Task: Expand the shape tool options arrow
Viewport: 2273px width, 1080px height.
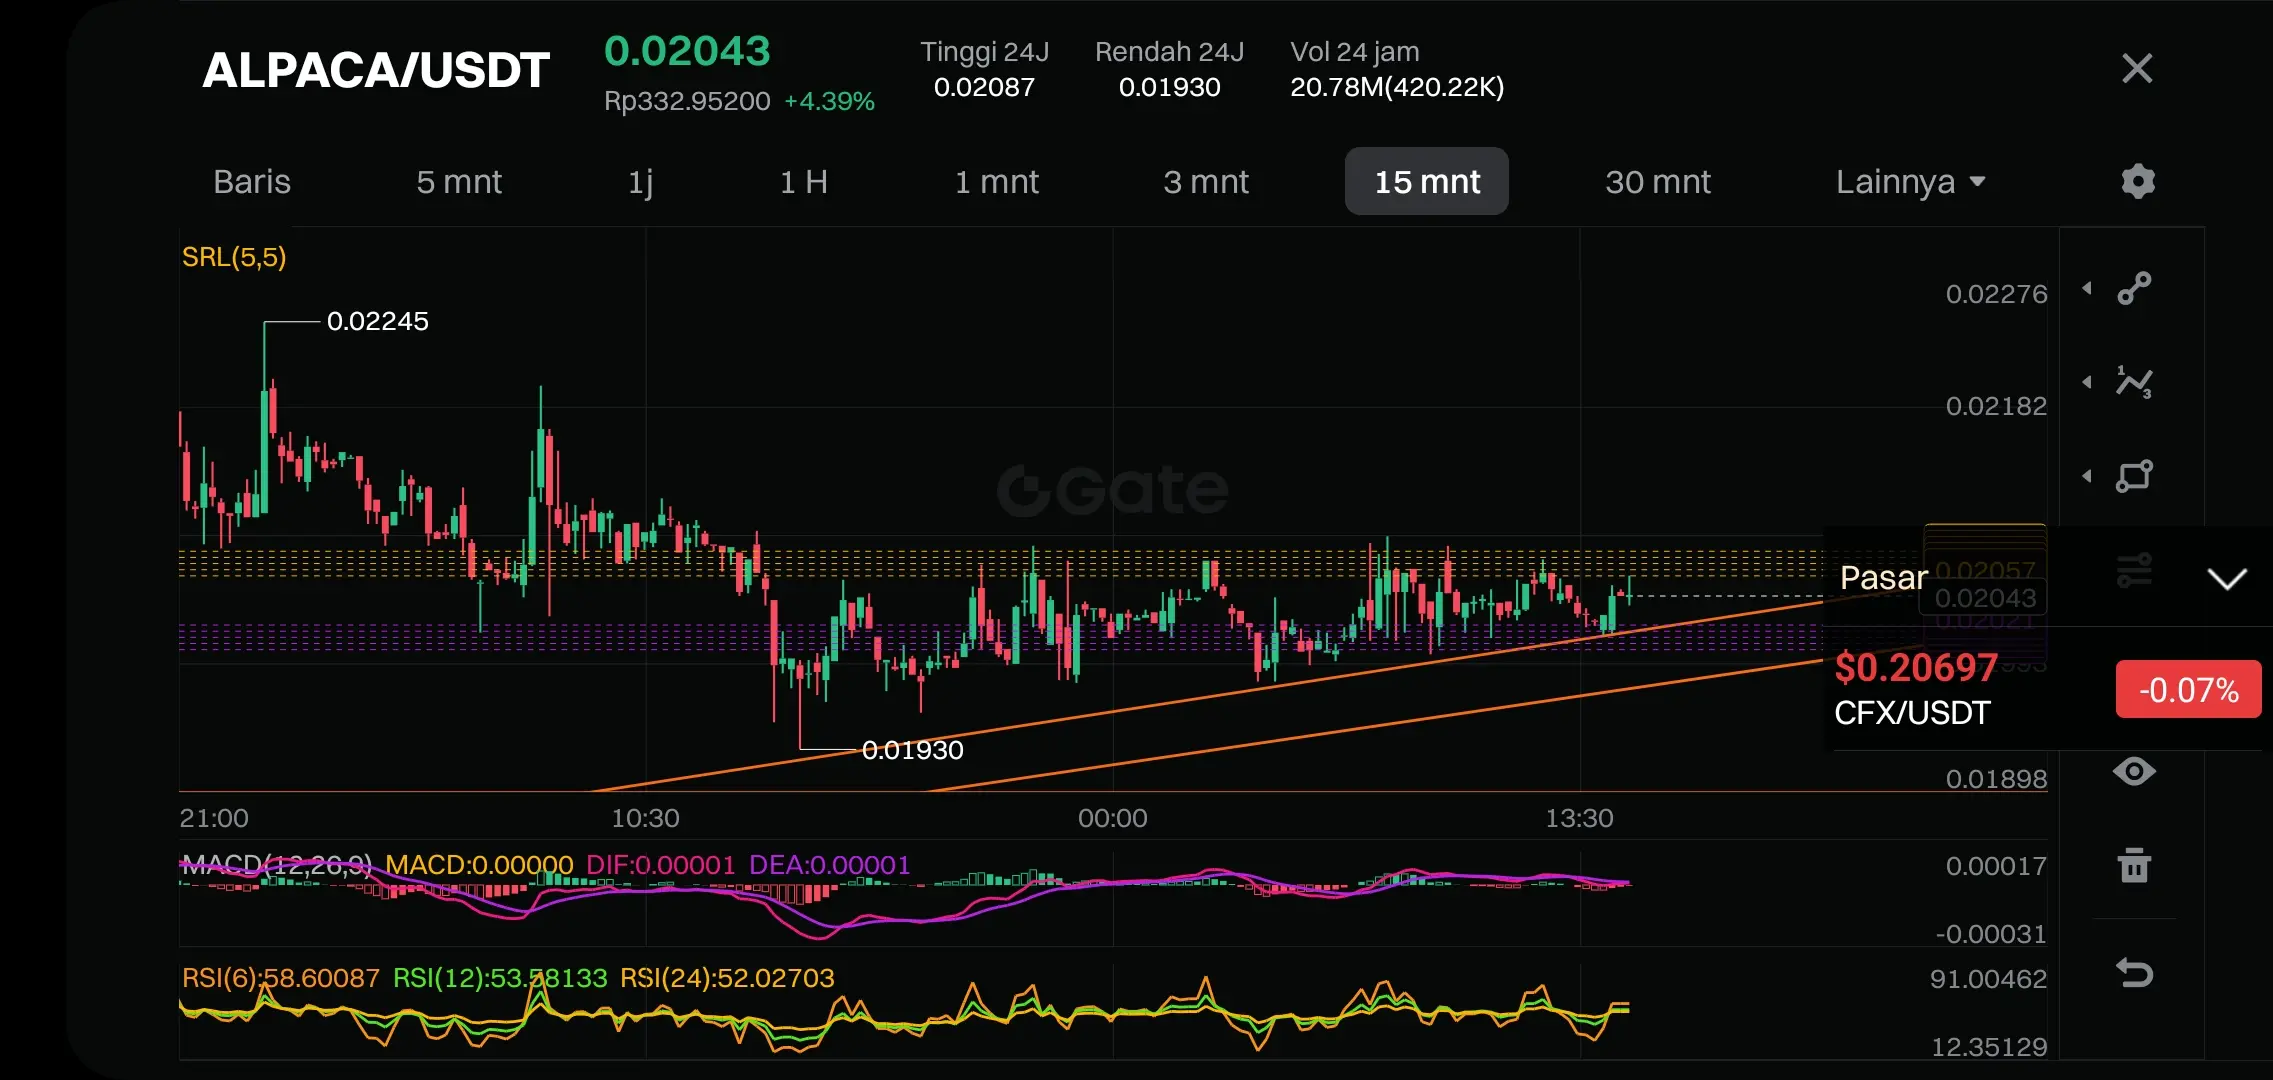Action: (x=2087, y=476)
